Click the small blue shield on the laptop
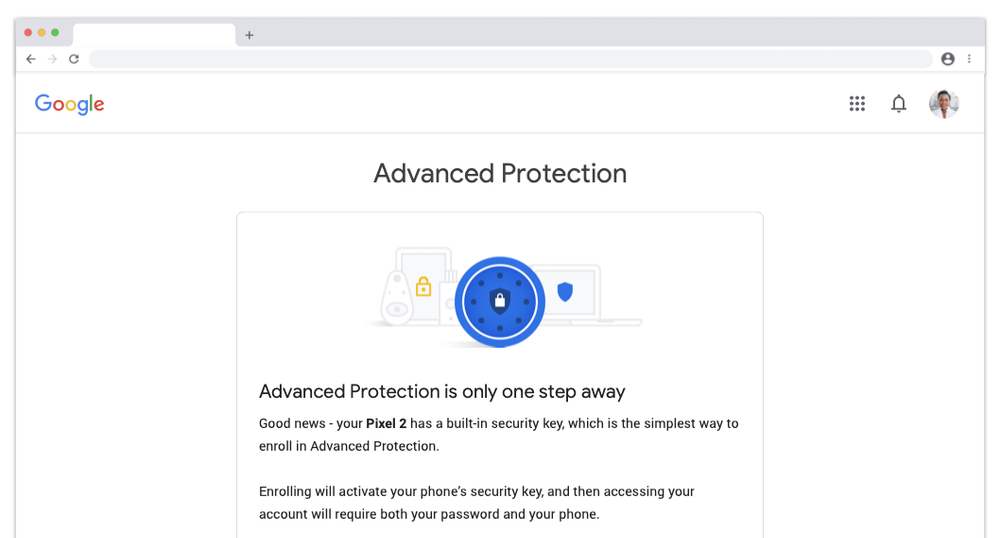 click(565, 292)
